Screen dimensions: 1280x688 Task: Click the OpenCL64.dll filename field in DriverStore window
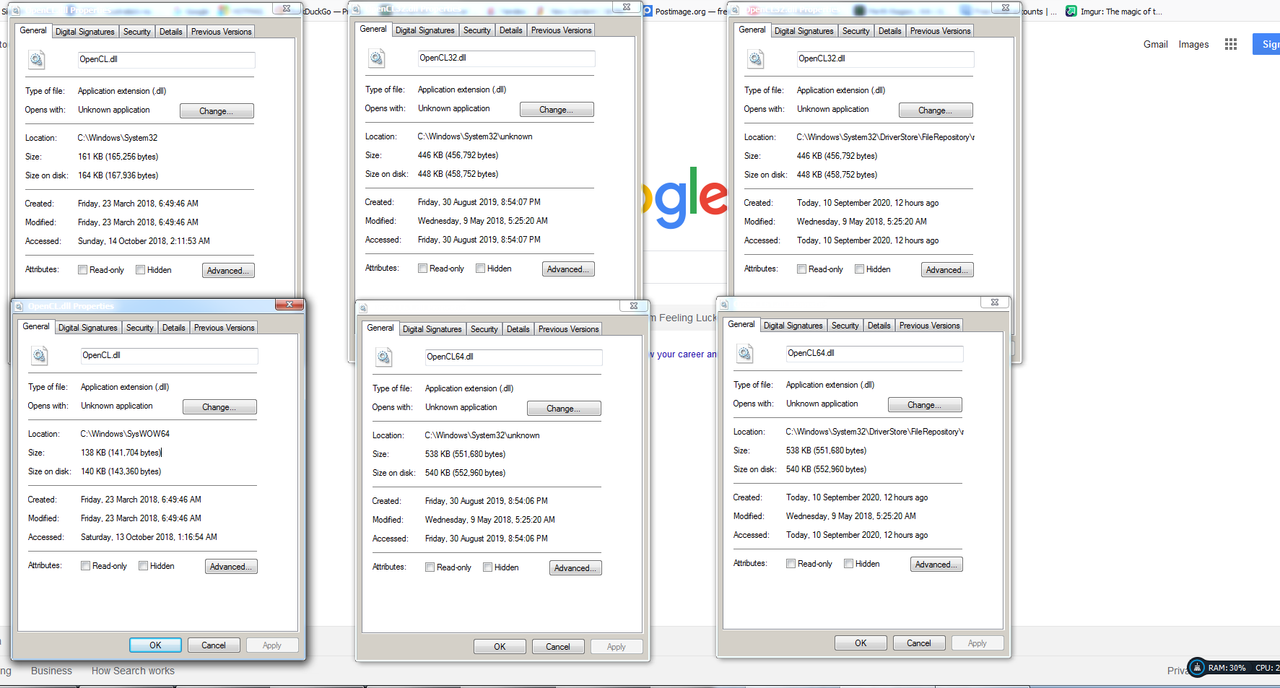[x=874, y=353]
